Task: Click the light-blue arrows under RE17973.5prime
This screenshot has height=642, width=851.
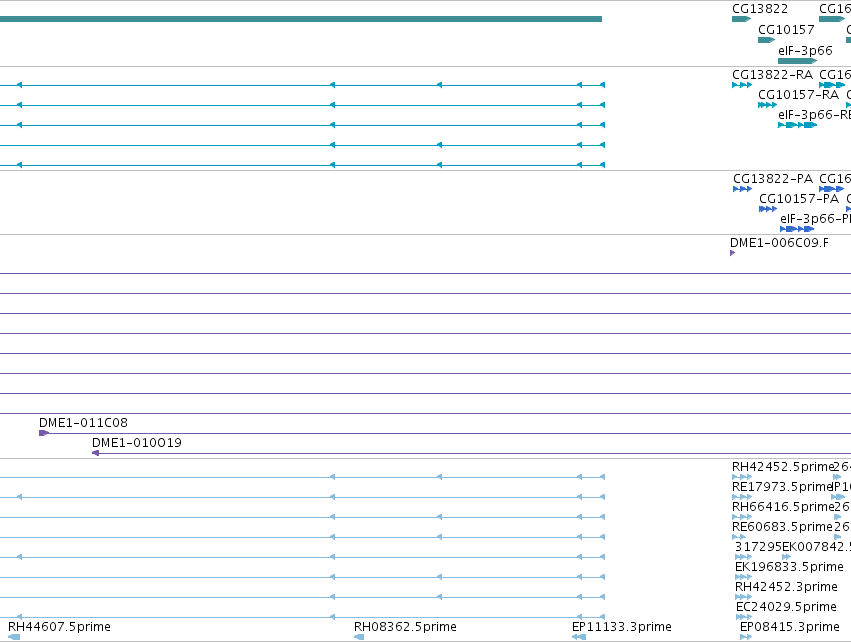Action: tap(742, 497)
